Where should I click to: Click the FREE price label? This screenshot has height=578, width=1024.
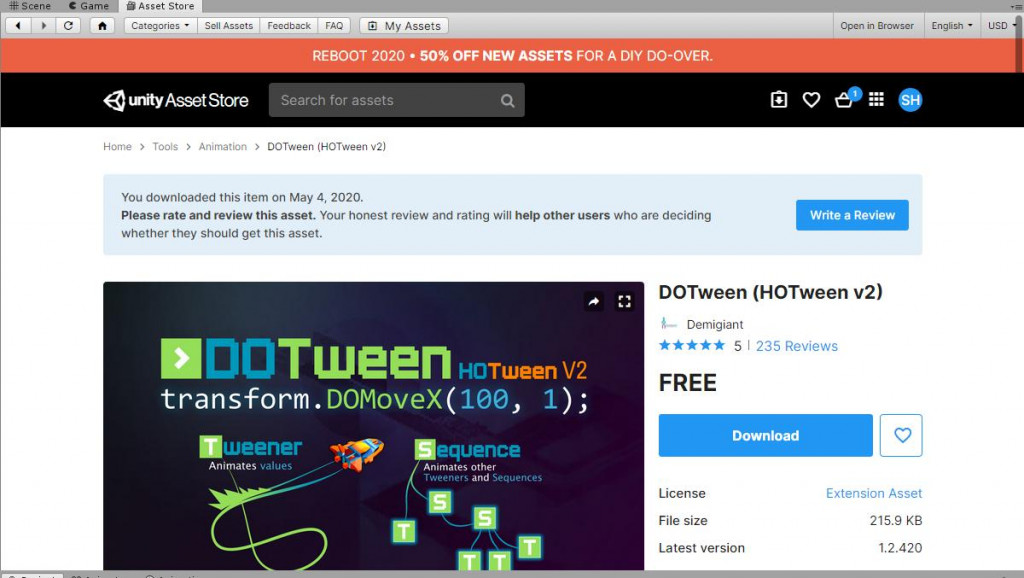[687, 383]
